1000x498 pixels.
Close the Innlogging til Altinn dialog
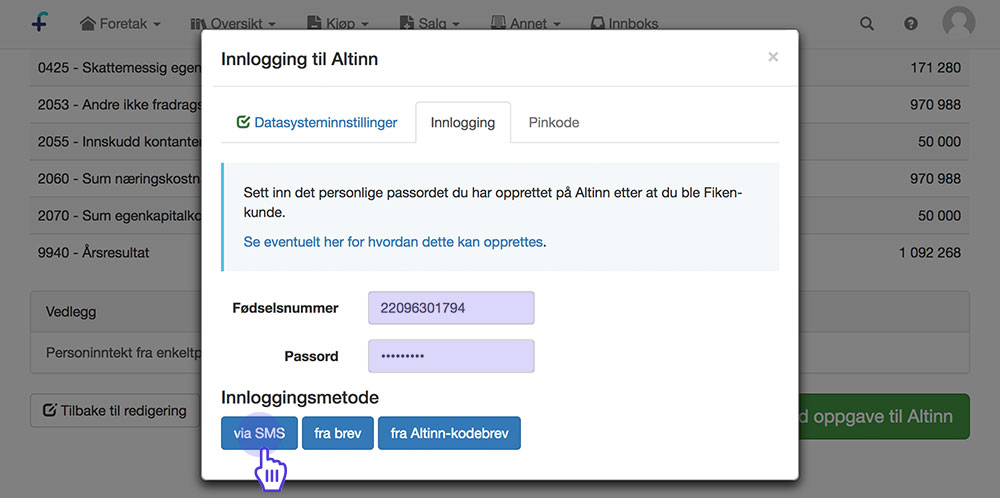point(773,57)
